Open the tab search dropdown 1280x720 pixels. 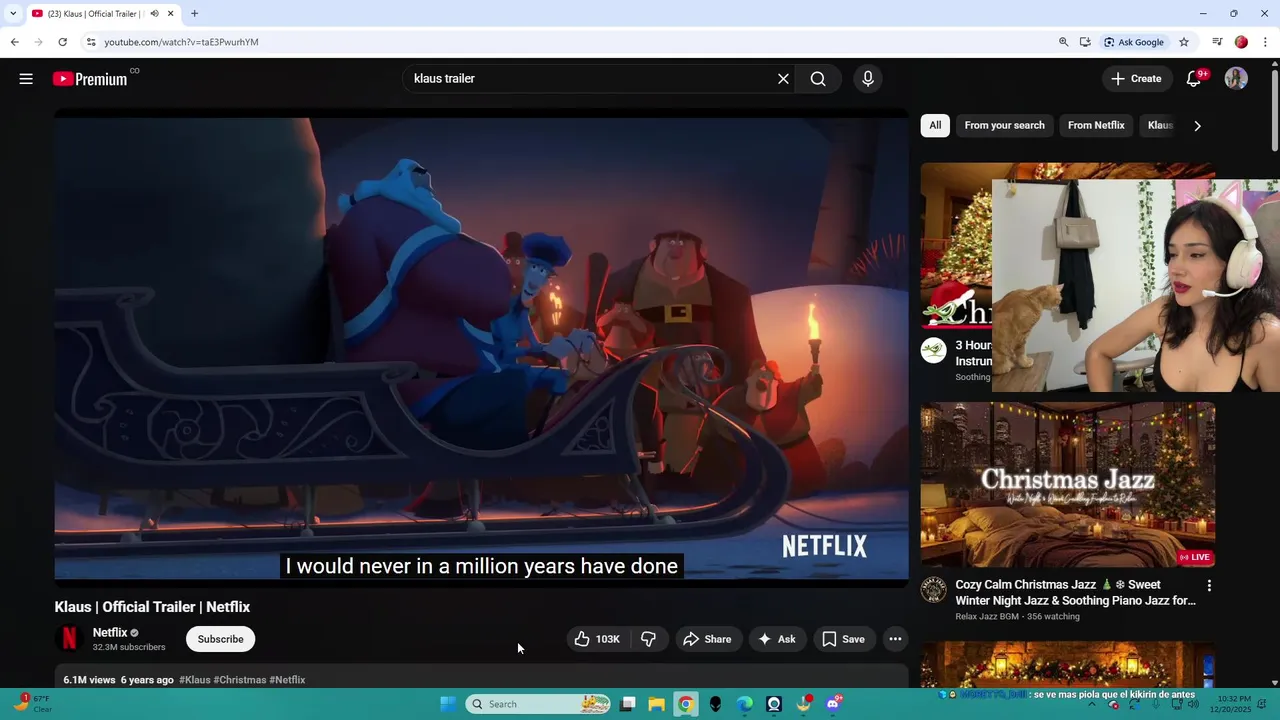12,14
